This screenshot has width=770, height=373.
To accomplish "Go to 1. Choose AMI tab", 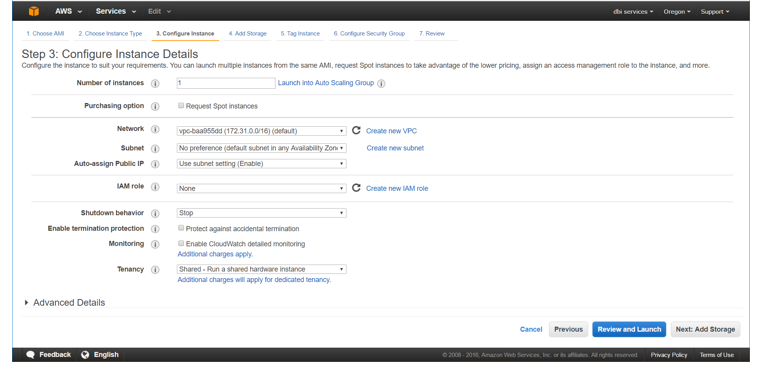I will [x=45, y=34].
